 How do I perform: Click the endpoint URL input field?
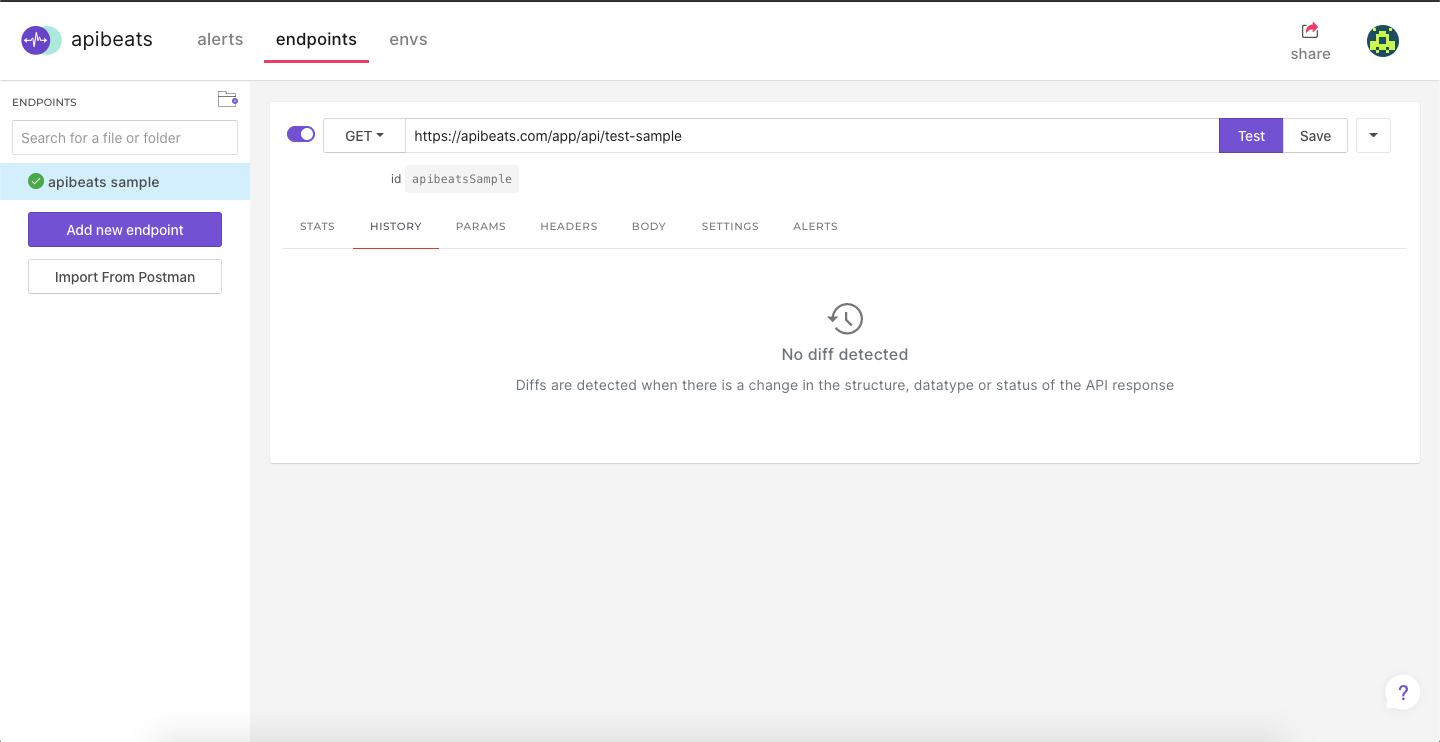812,136
